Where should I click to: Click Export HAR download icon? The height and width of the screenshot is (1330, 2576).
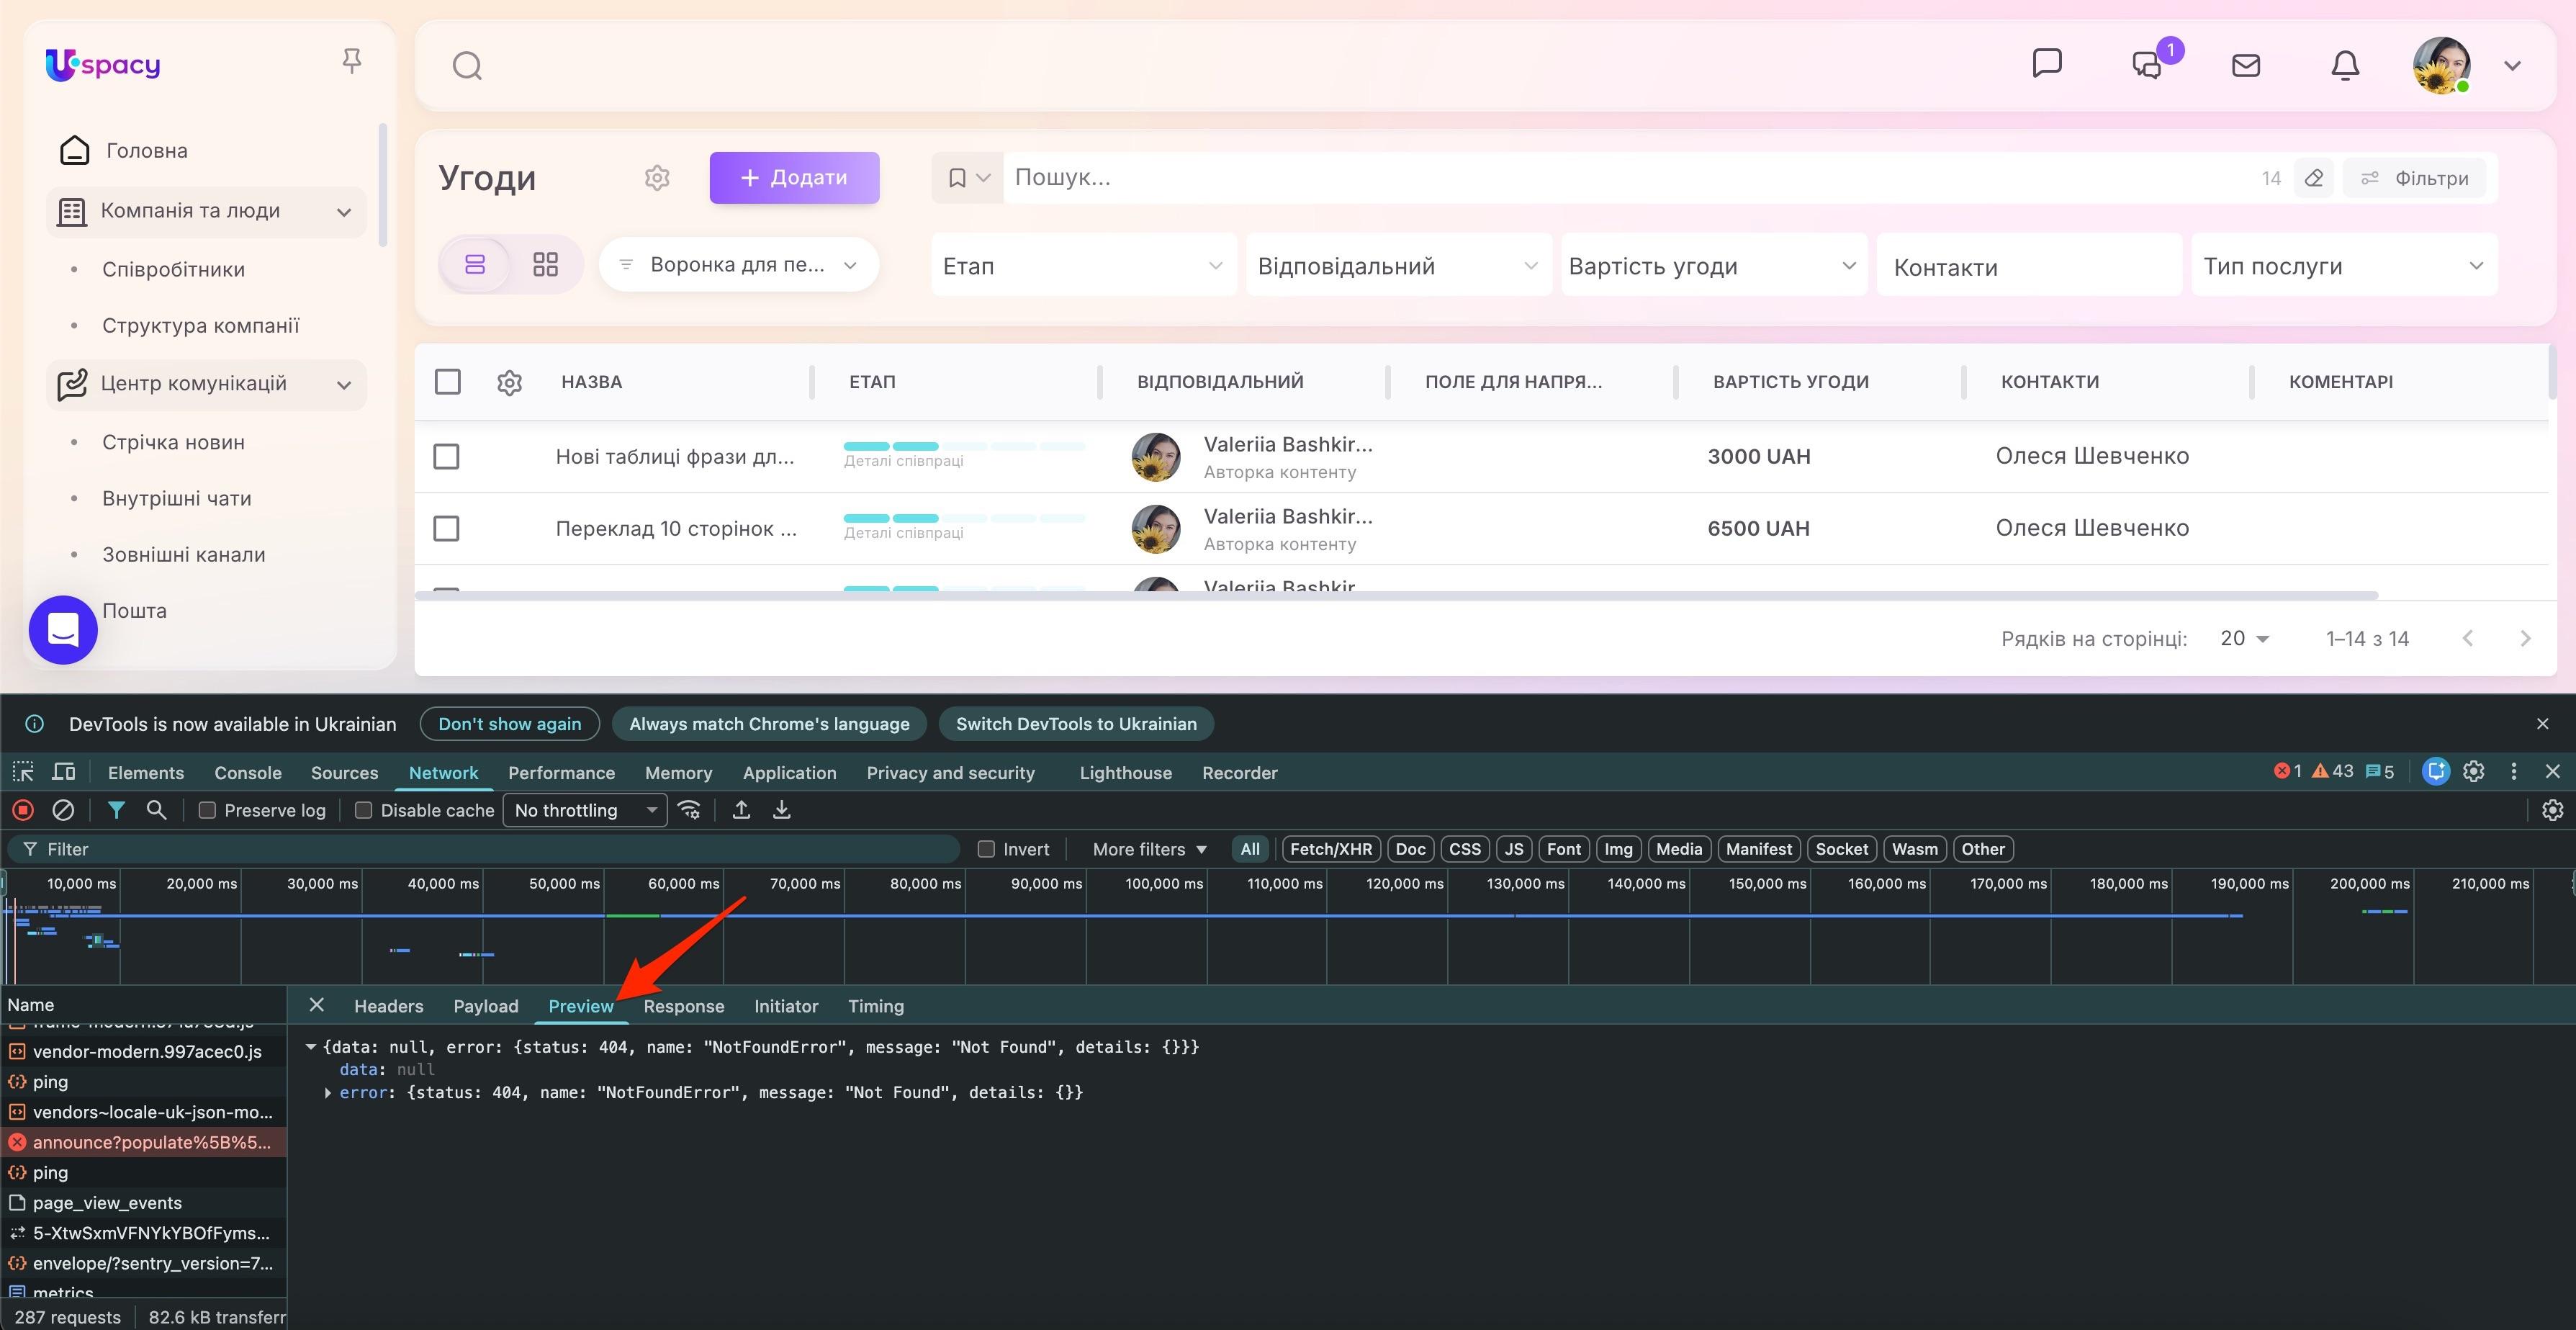pos(782,811)
